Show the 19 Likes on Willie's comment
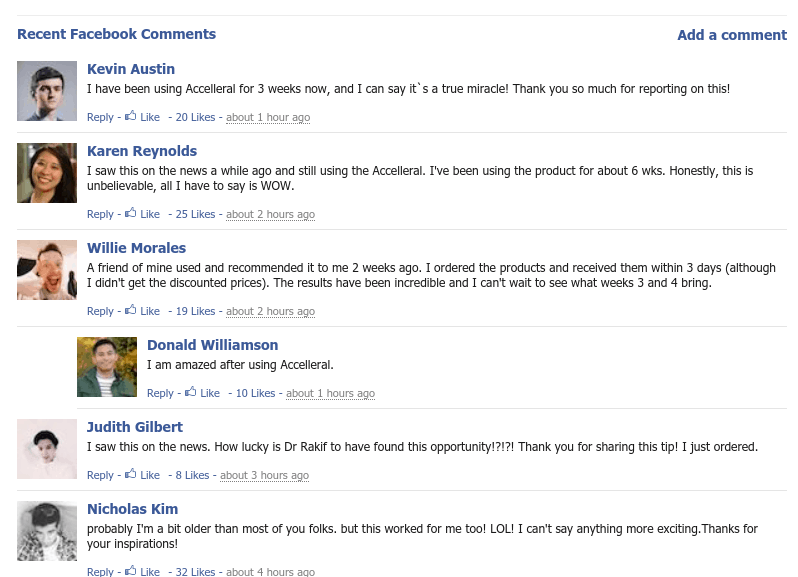 click(195, 311)
